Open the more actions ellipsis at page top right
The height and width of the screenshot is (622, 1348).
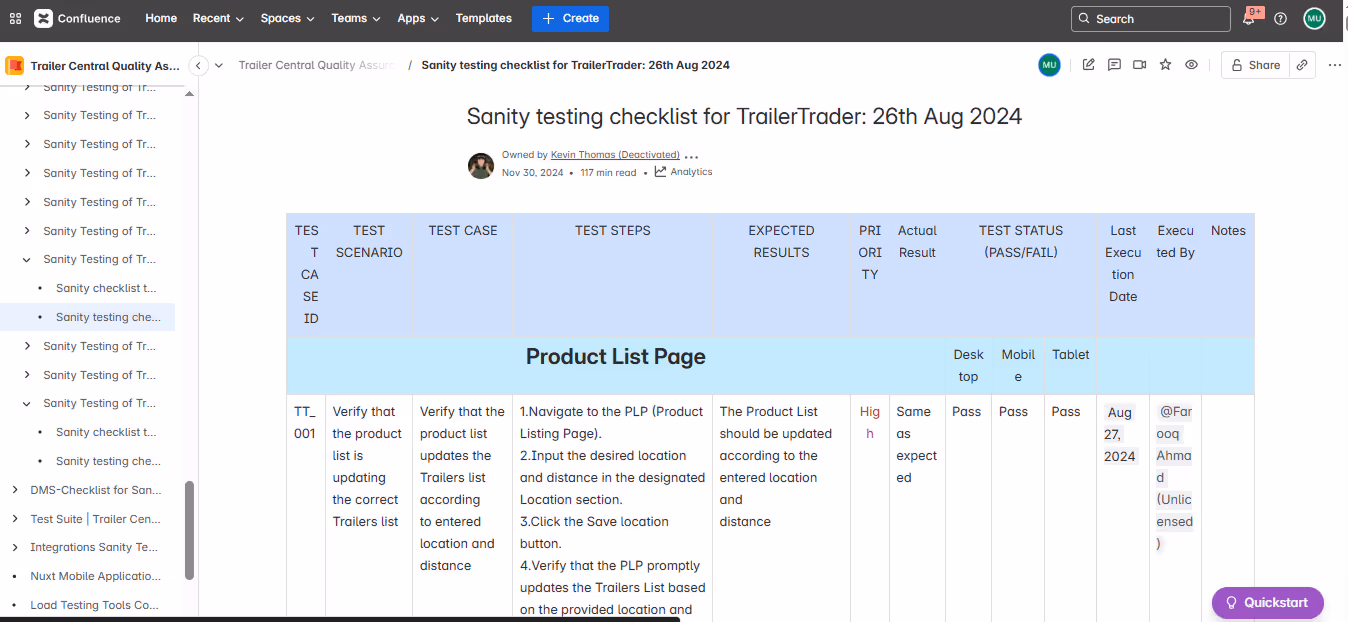[x=1334, y=65]
